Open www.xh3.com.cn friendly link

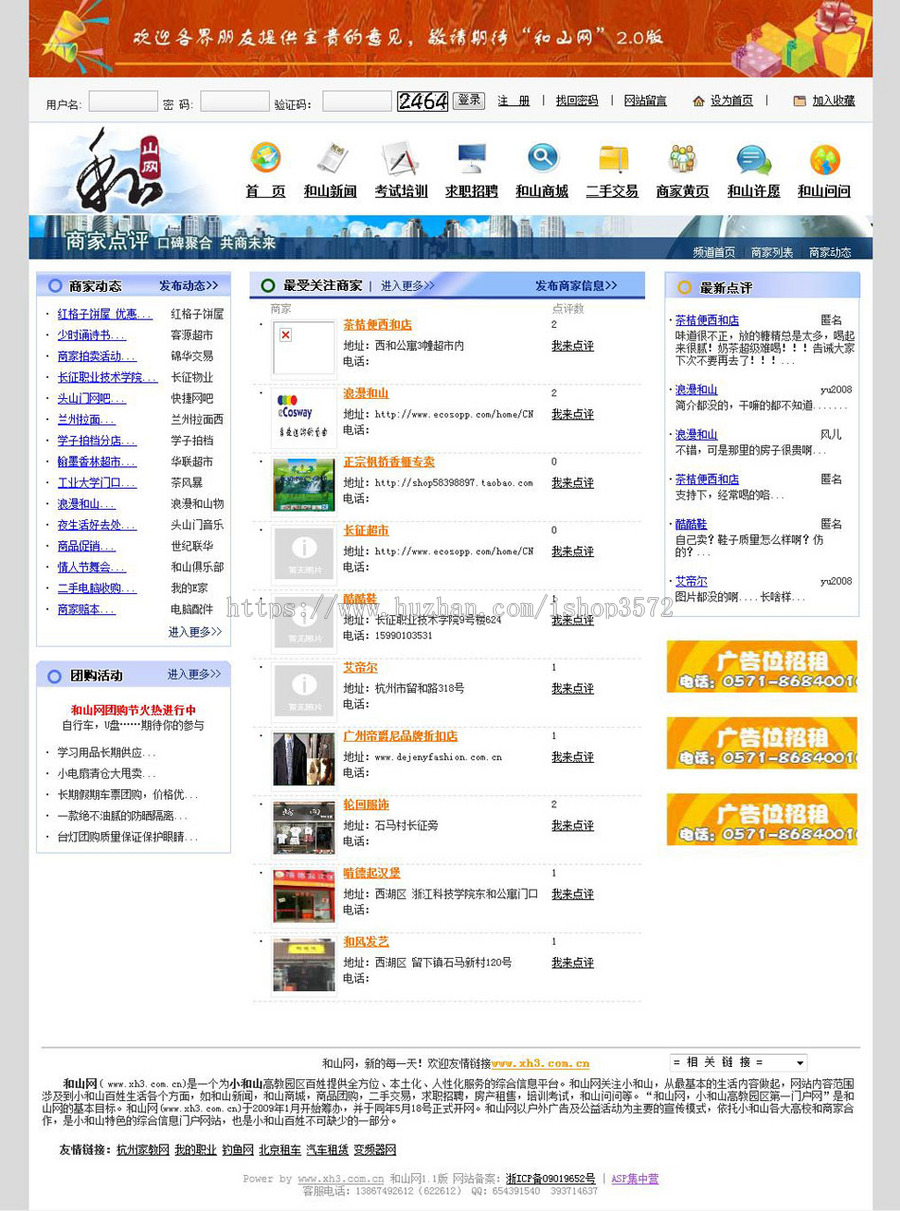tap(540, 1064)
